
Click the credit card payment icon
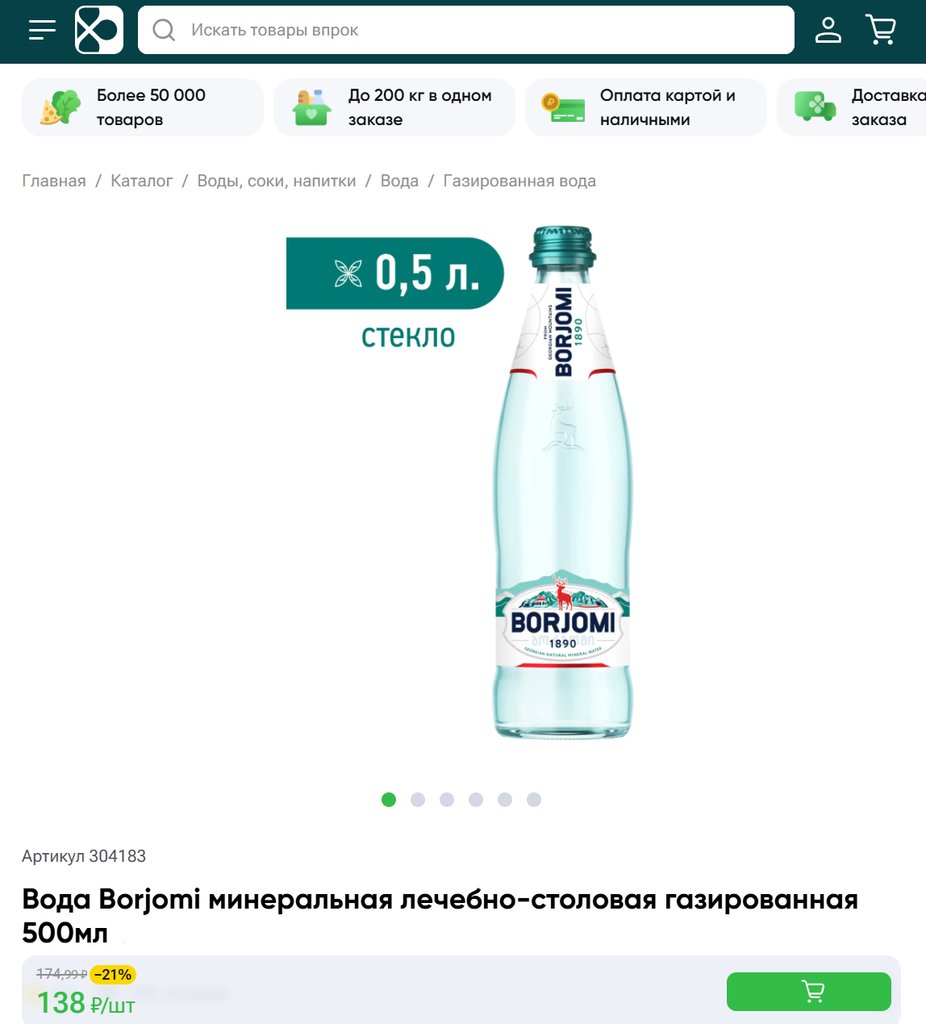click(x=563, y=108)
